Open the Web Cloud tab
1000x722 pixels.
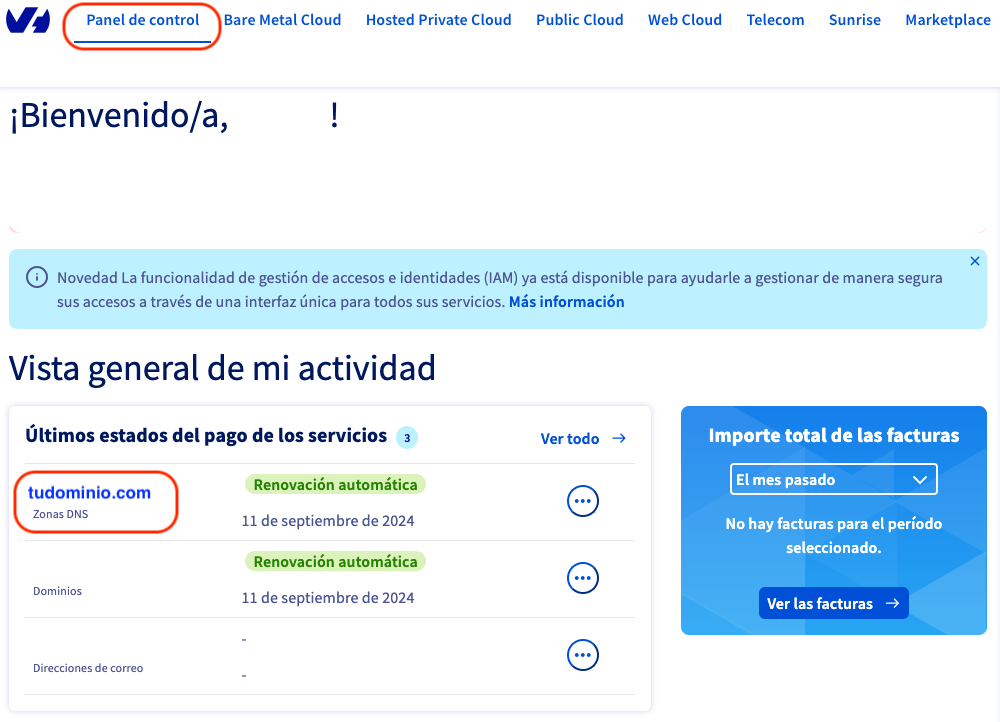pos(685,20)
